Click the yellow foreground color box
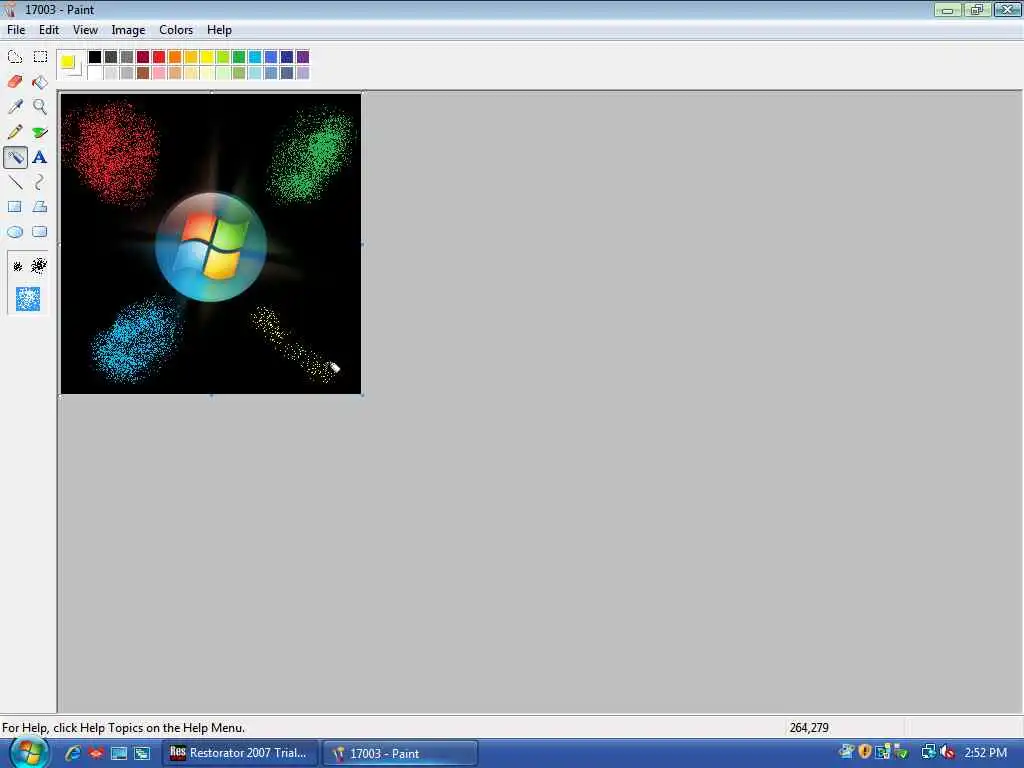The height and width of the screenshot is (768, 1024). [x=67, y=61]
